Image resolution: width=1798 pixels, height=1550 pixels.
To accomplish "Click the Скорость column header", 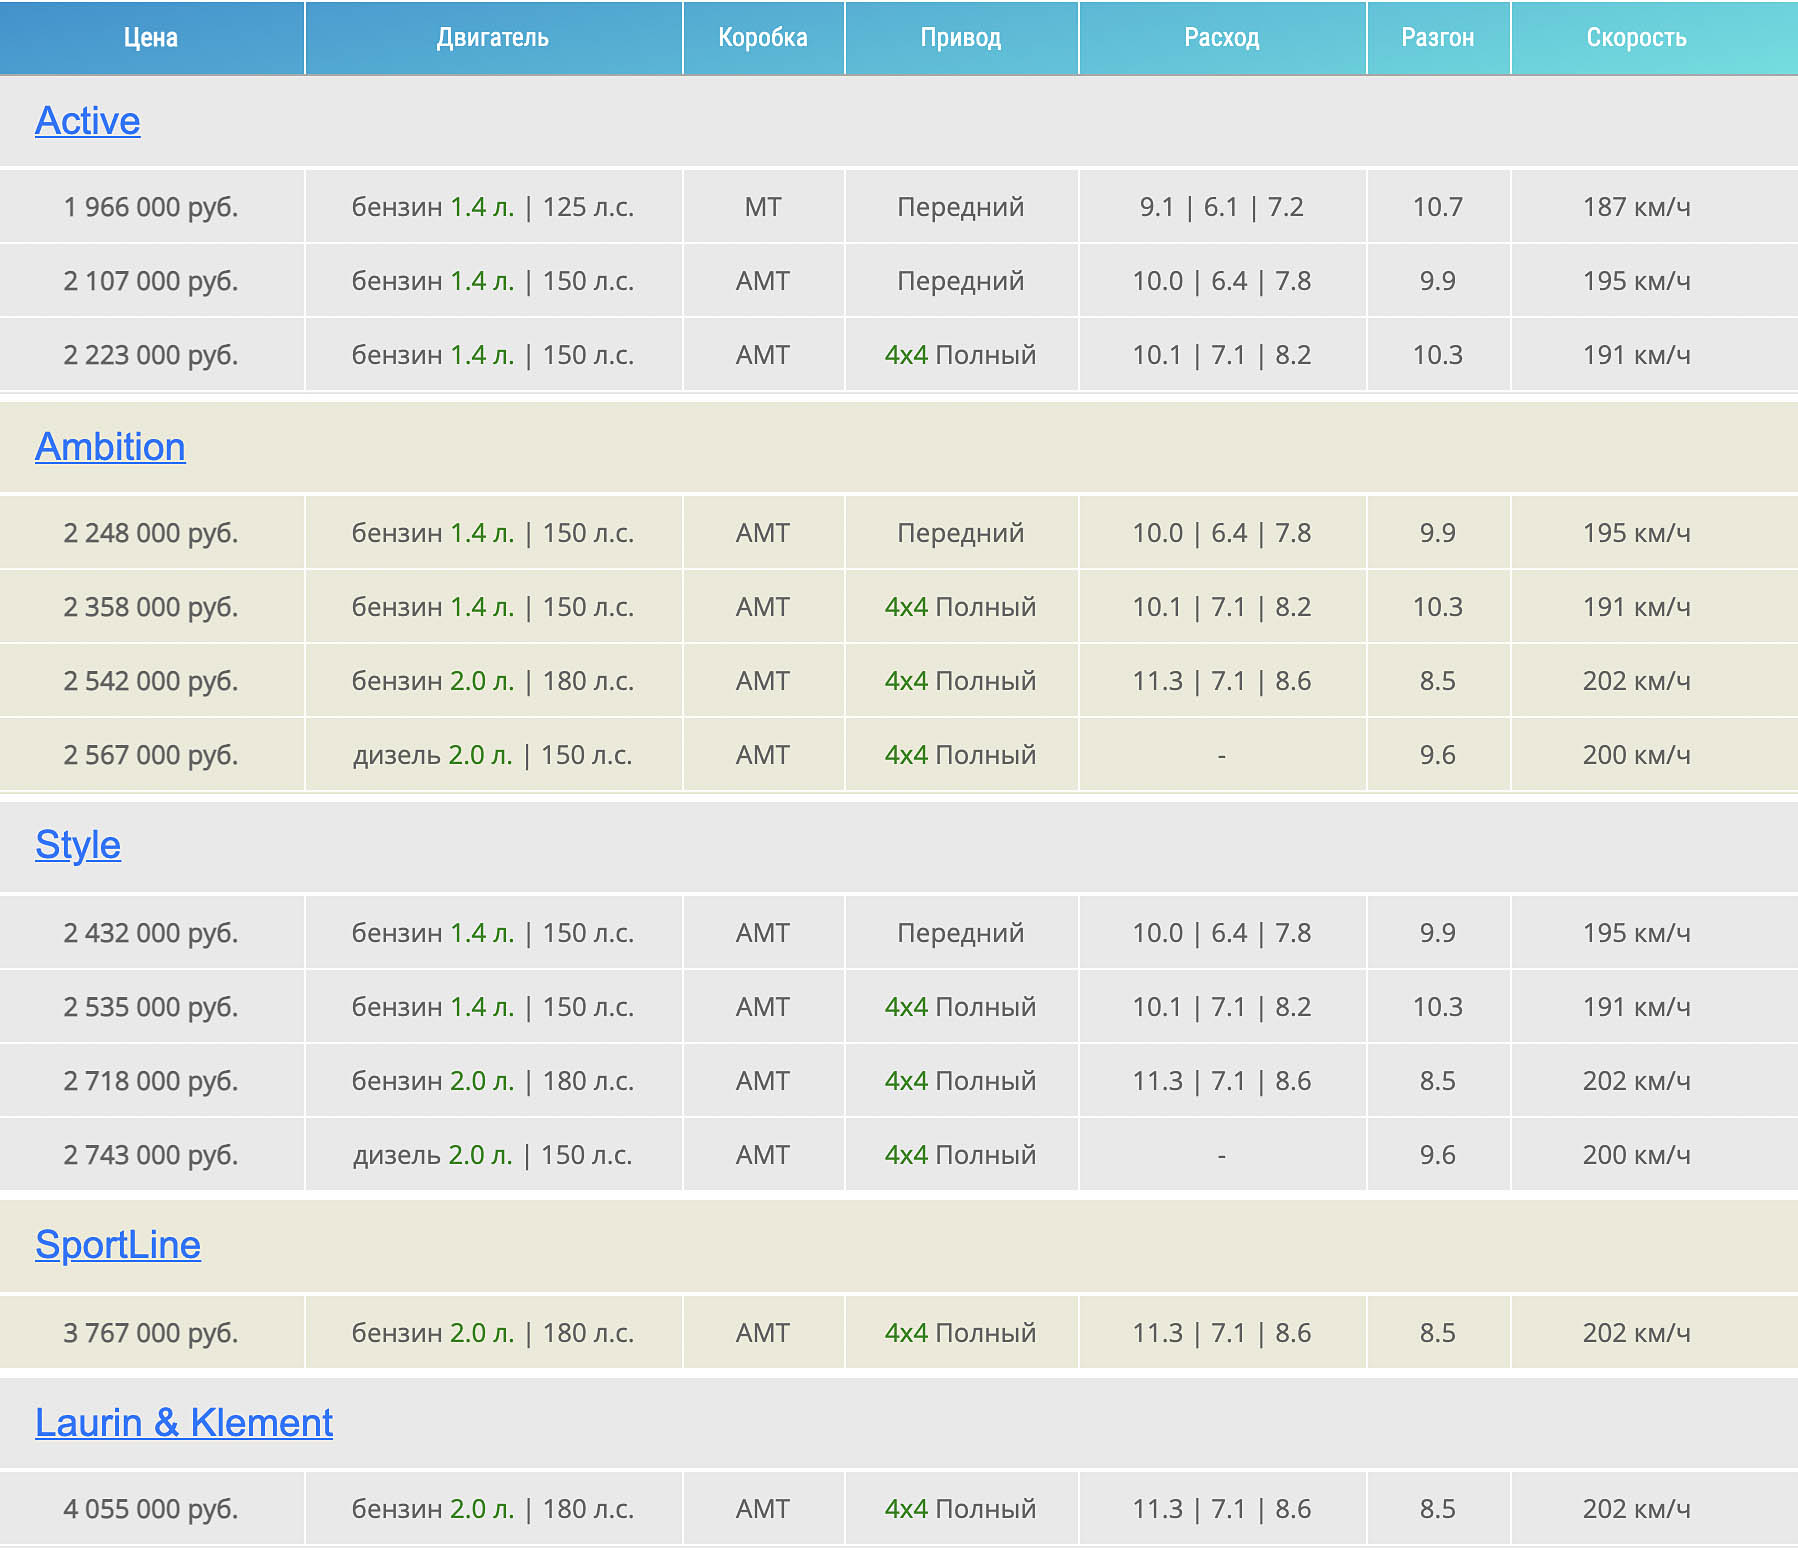I will tap(1637, 38).
